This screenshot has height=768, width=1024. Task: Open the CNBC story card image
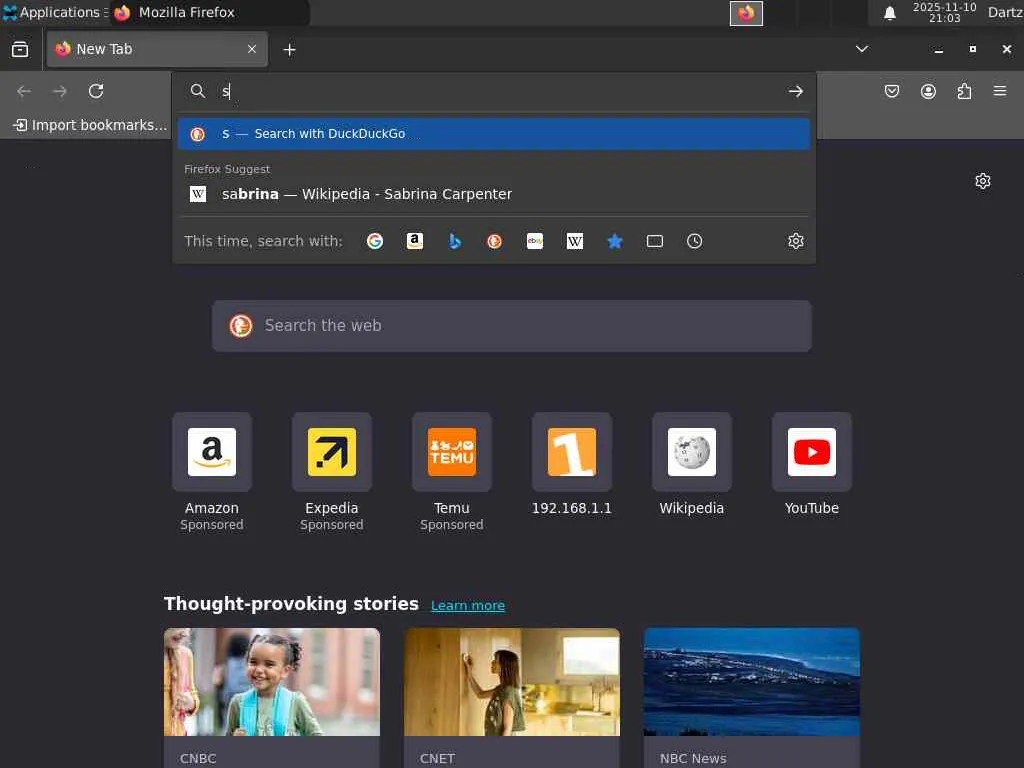pyautogui.click(x=272, y=682)
